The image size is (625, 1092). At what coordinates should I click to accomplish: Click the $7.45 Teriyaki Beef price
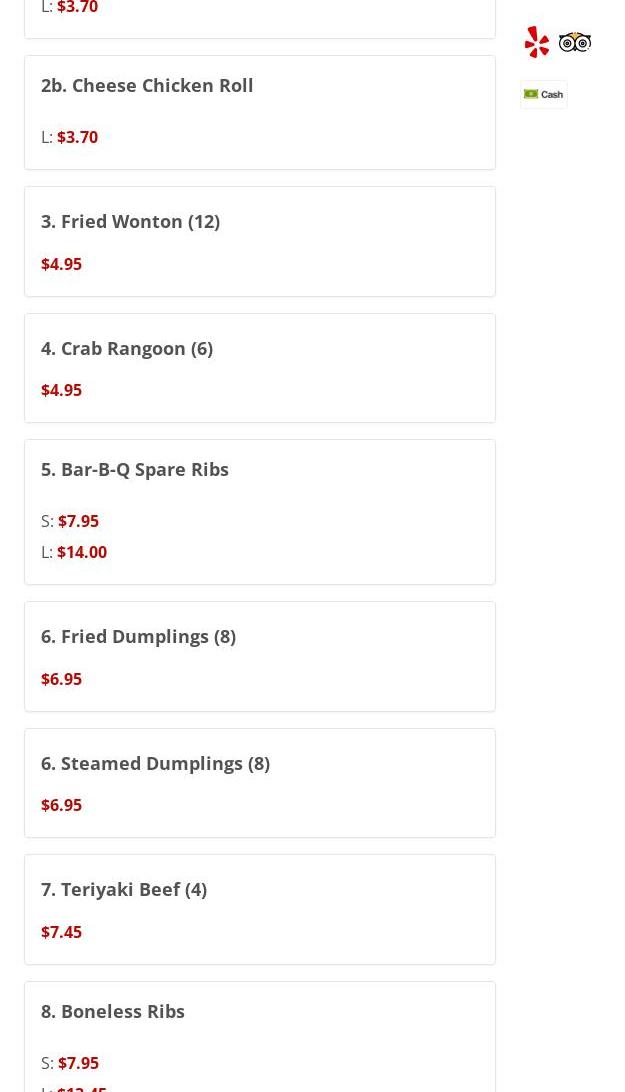[61, 932]
